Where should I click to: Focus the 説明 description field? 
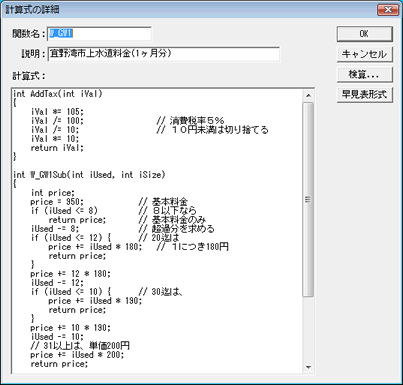164,54
